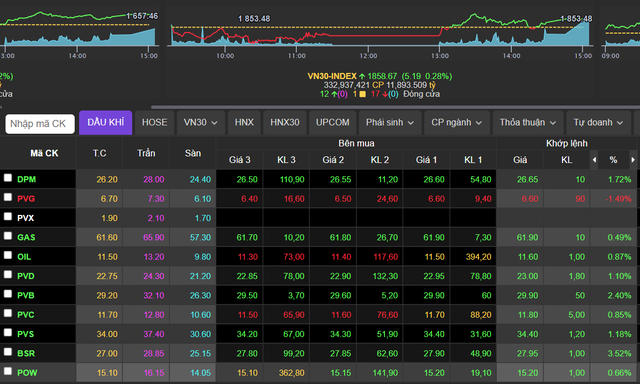Screen dimensions: 640x384
Task: Click the Giá 3 column header
Action: pyautogui.click(x=240, y=160)
